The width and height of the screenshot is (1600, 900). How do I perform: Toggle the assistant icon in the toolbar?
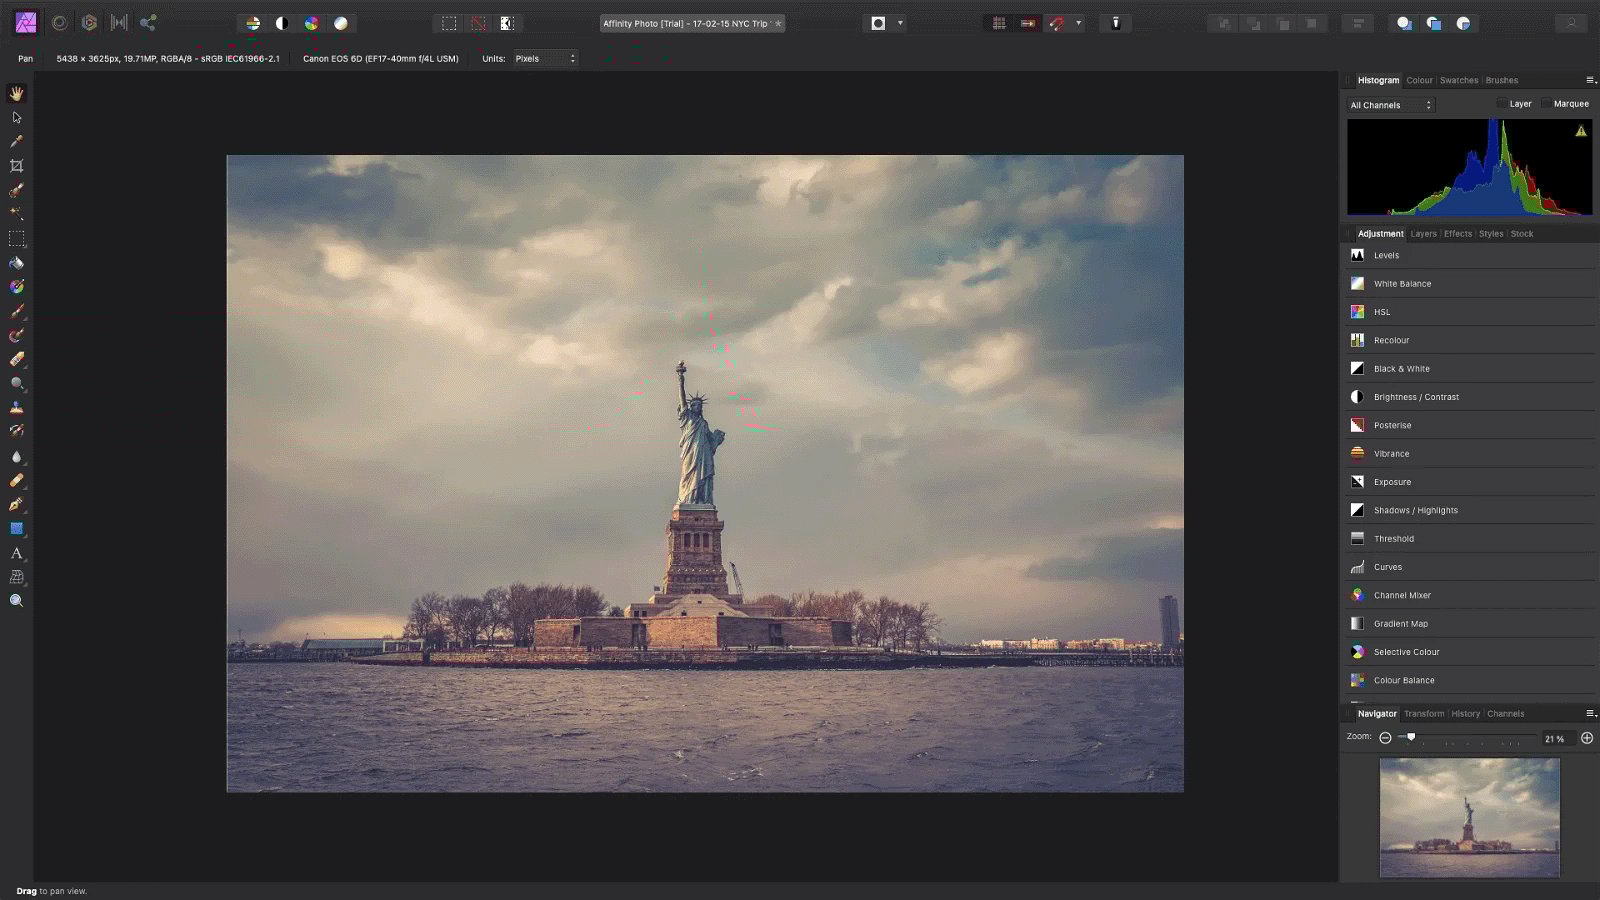coord(1115,23)
